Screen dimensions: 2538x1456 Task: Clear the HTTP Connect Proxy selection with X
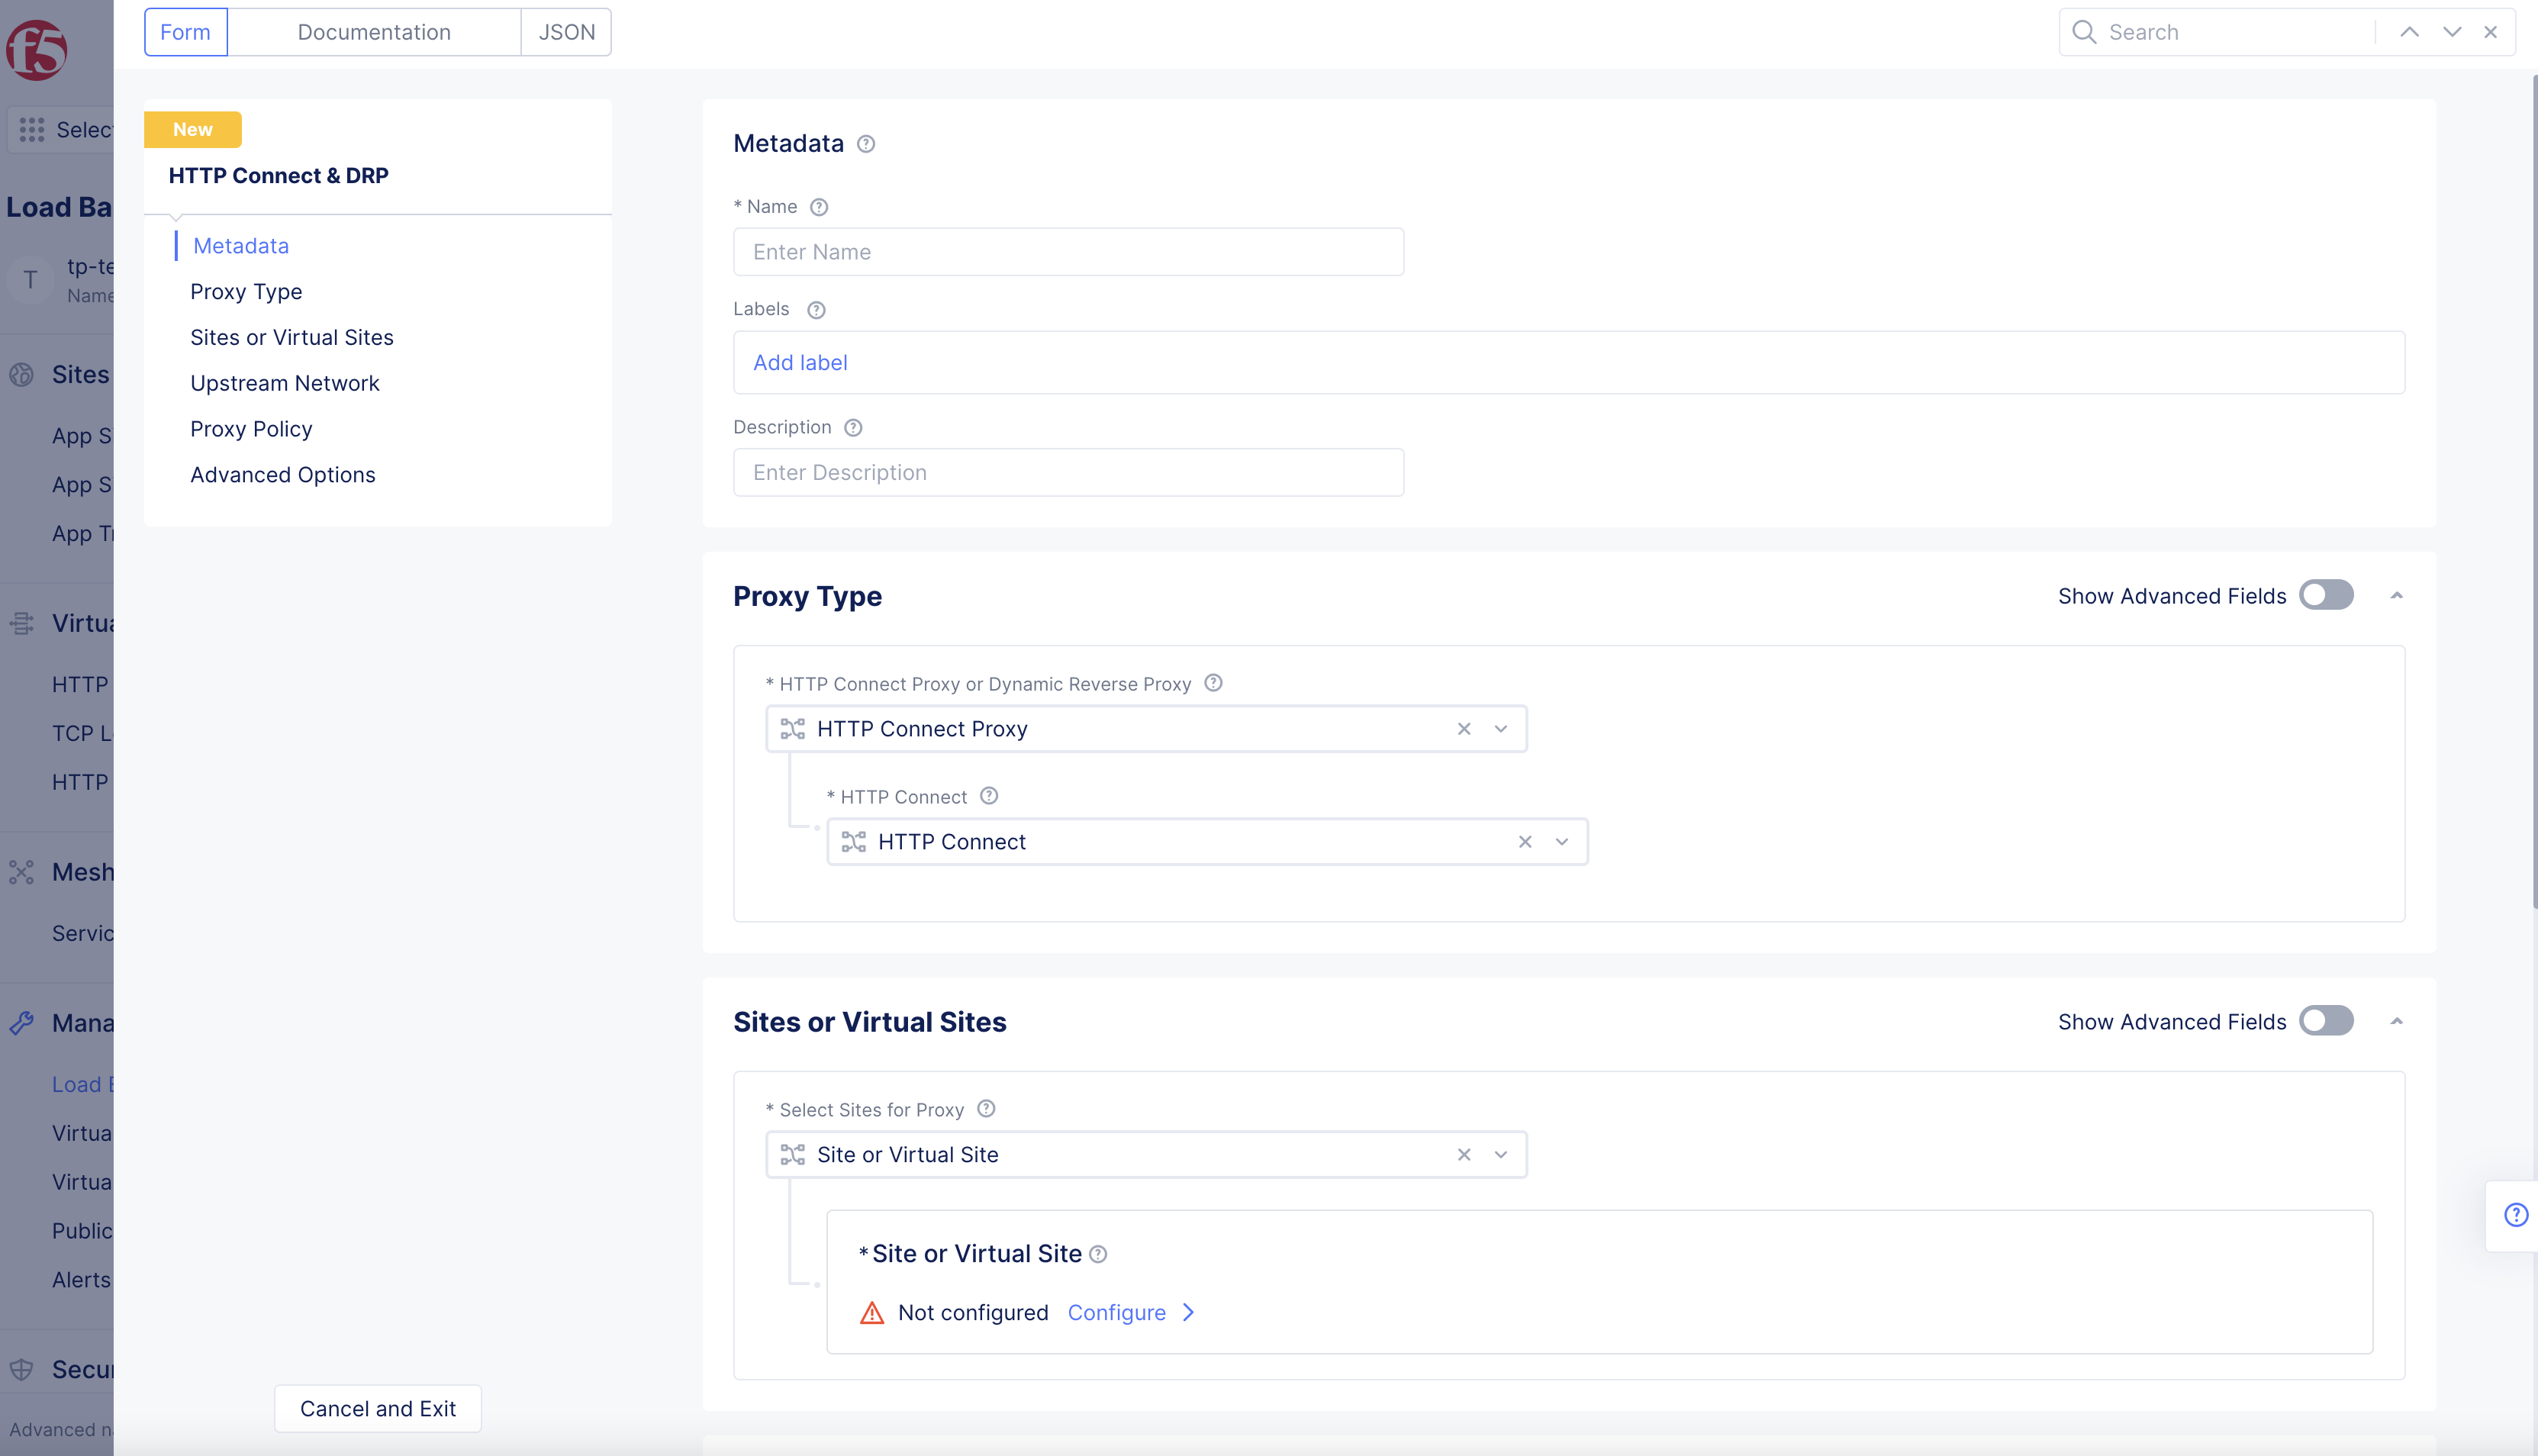coord(1464,729)
